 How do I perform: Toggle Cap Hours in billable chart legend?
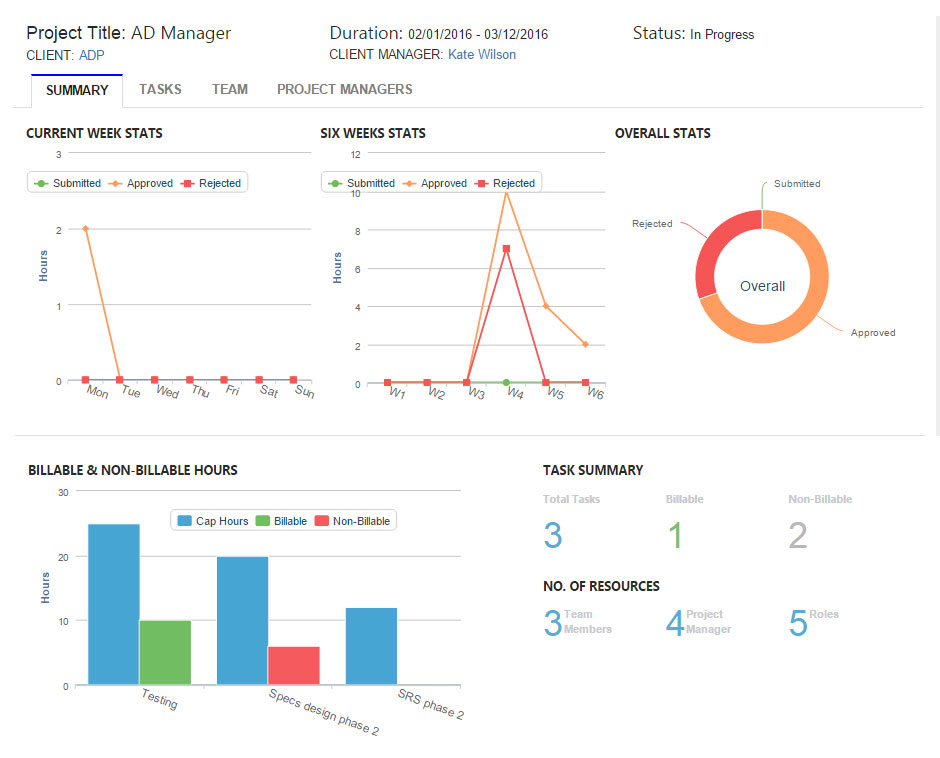[212, 521]
